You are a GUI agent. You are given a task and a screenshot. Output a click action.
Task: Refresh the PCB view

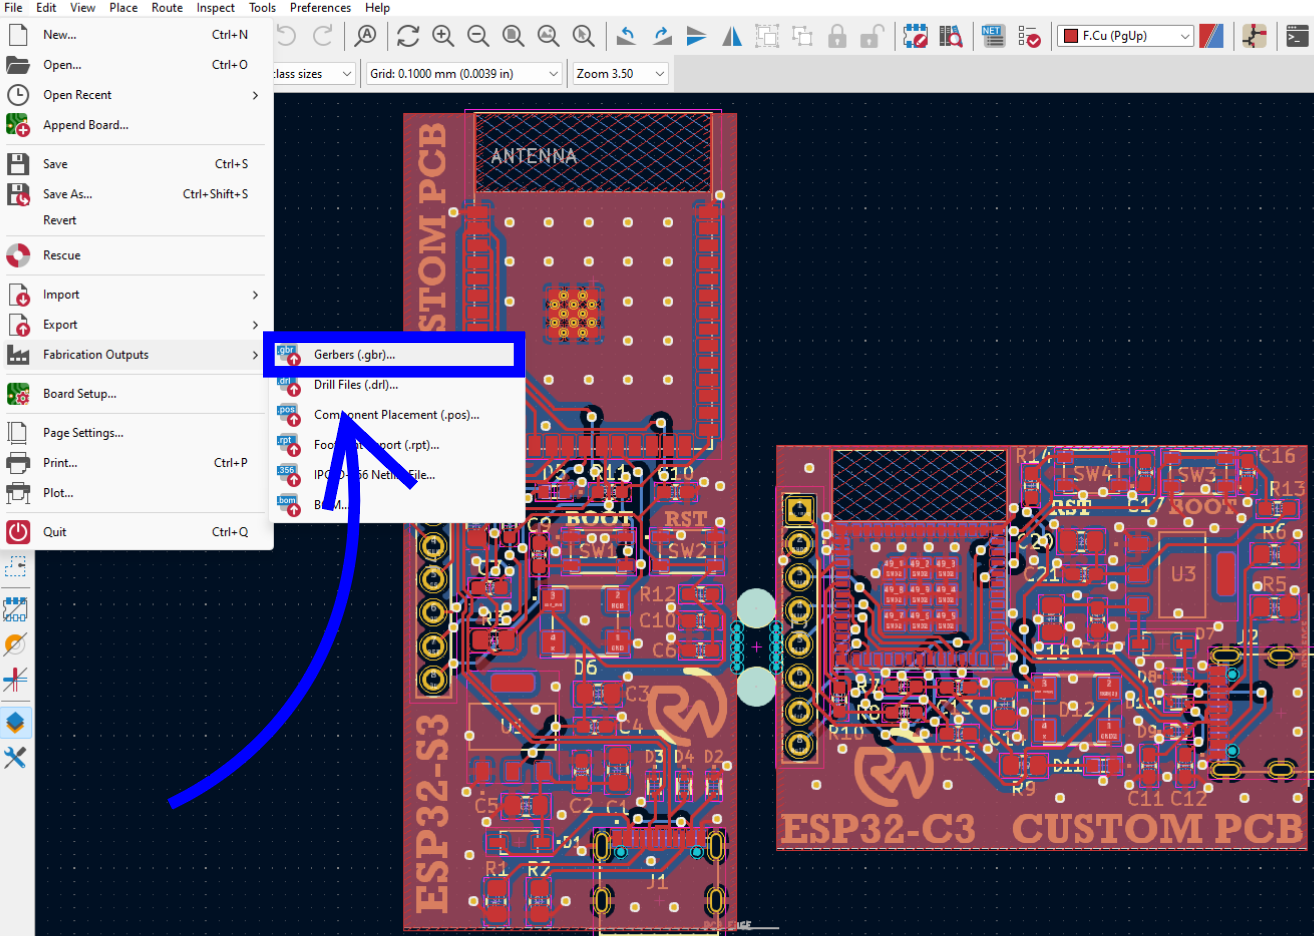(408, 36)
